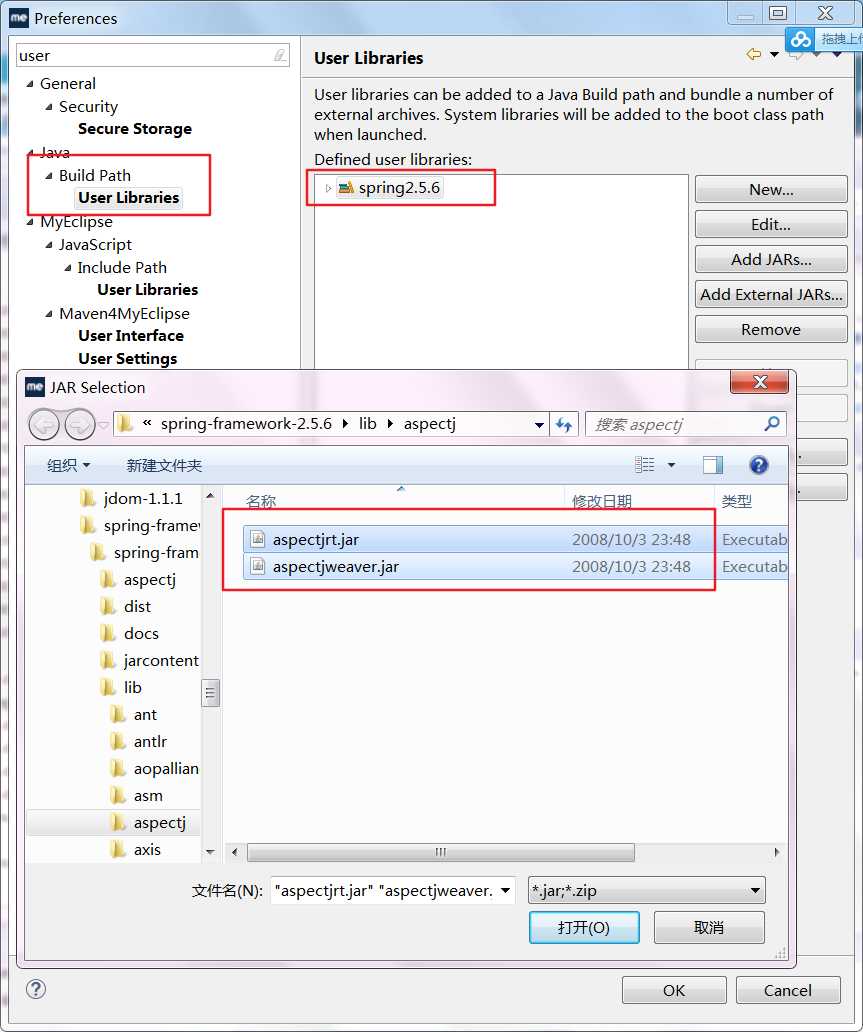Click 取消 cancel button in JAR Selection
Viewport: 863px width, 1032px height.
pyautogui.click(x=709, y=927)
